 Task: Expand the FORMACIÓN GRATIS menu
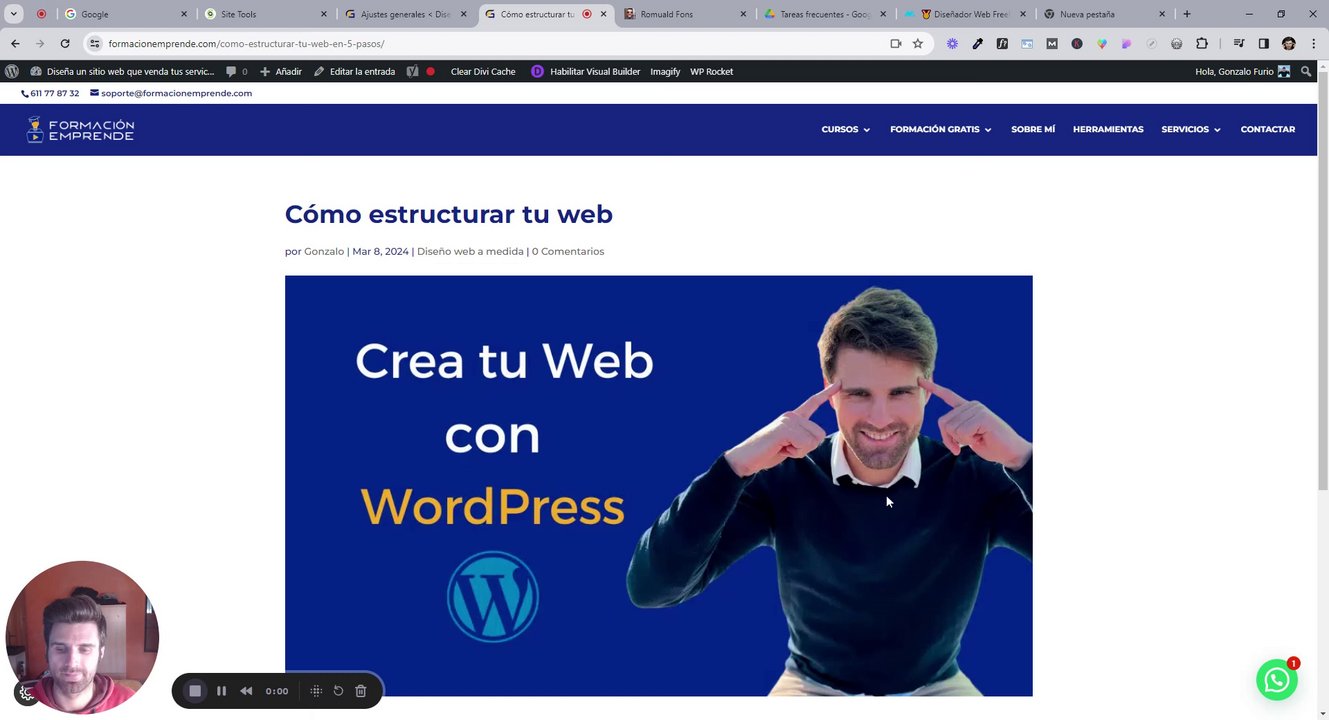point(941,129)
